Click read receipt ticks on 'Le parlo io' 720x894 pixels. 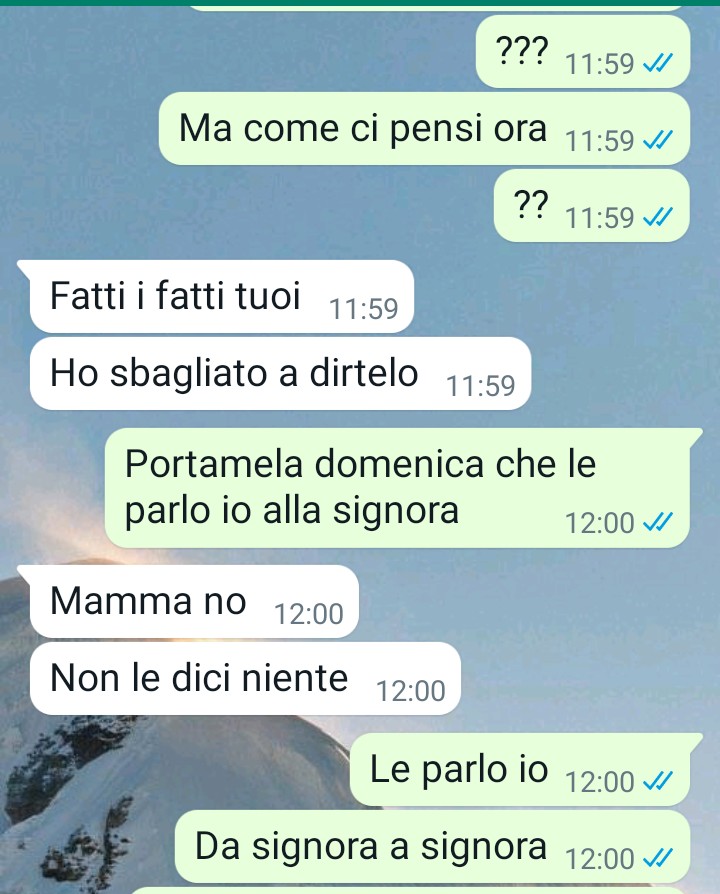(x=658, y=781)
